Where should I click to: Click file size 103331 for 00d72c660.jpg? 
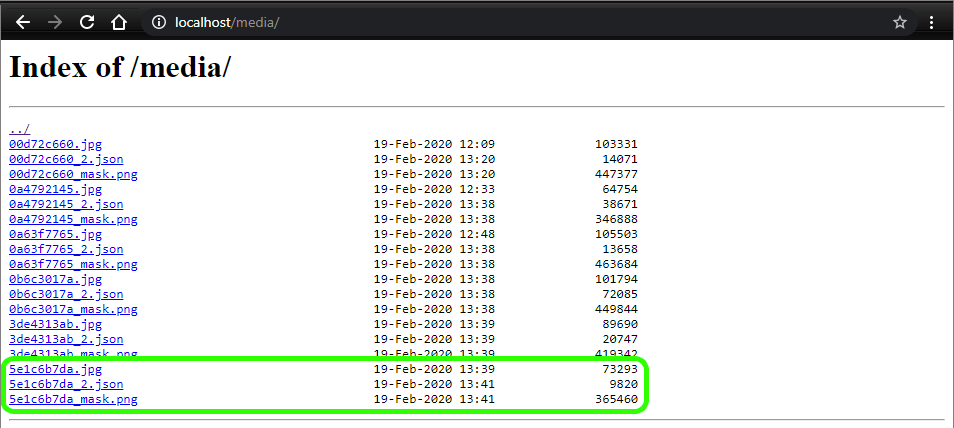point(616,144)
